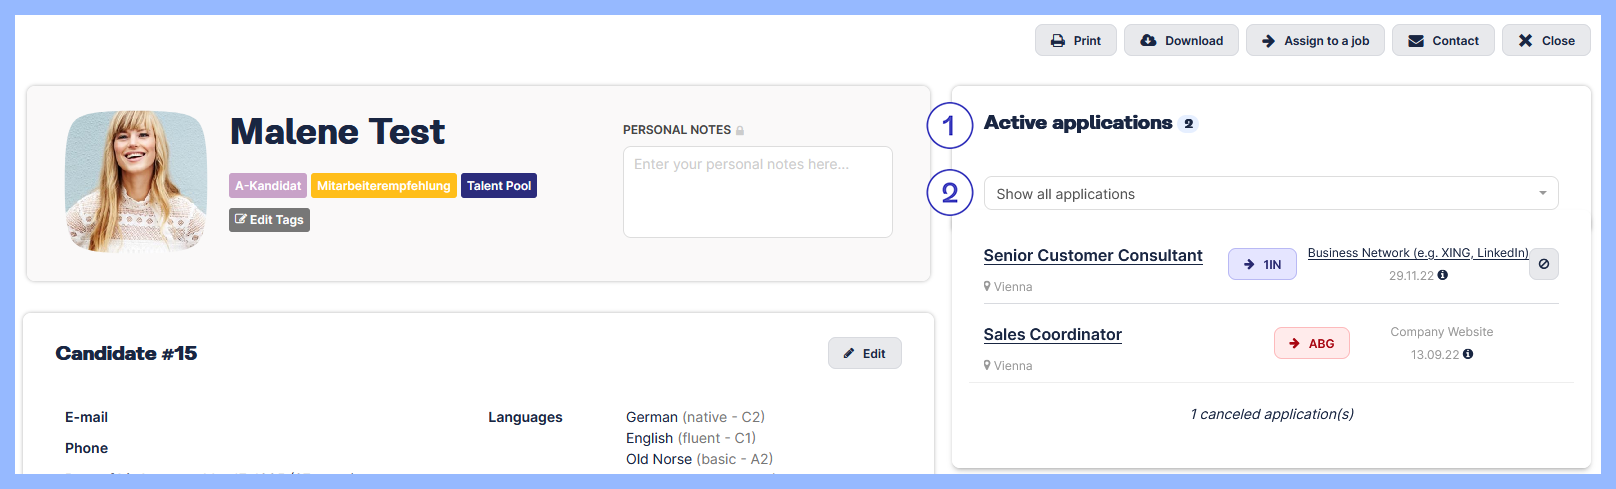Edit Candidate #15 details
1616x489 pixels.
864,354
